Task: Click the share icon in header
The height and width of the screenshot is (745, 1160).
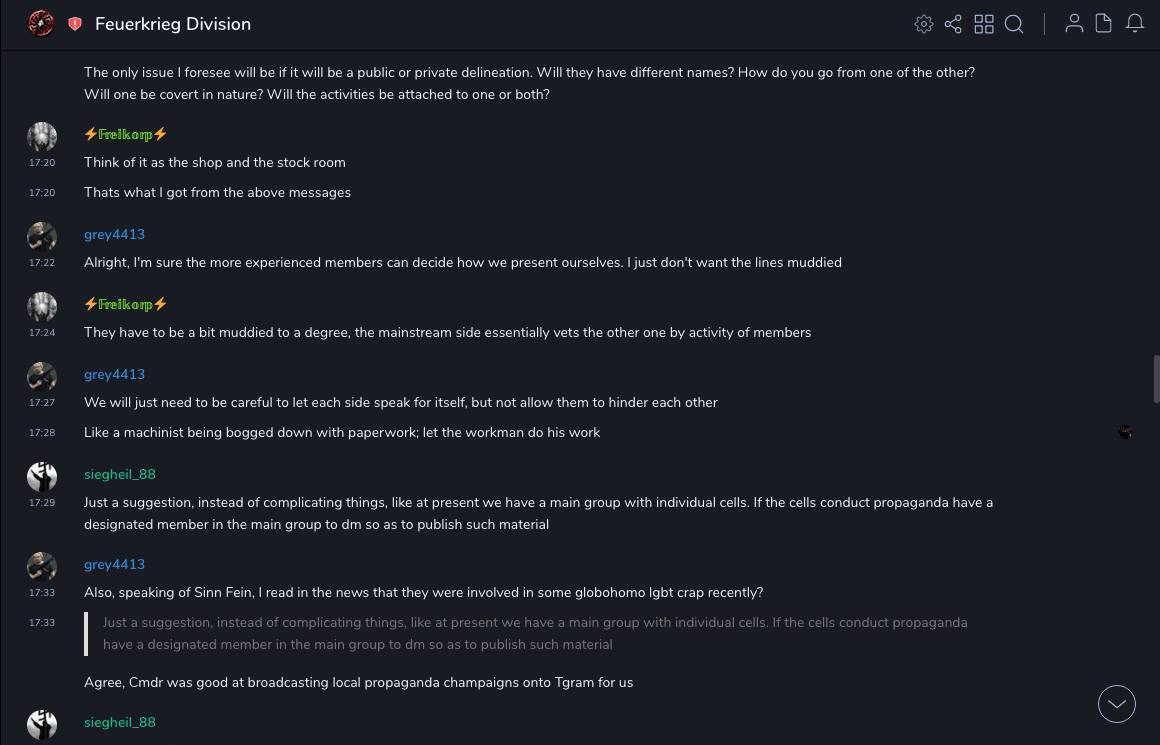Action: click(x=953, y=24)
